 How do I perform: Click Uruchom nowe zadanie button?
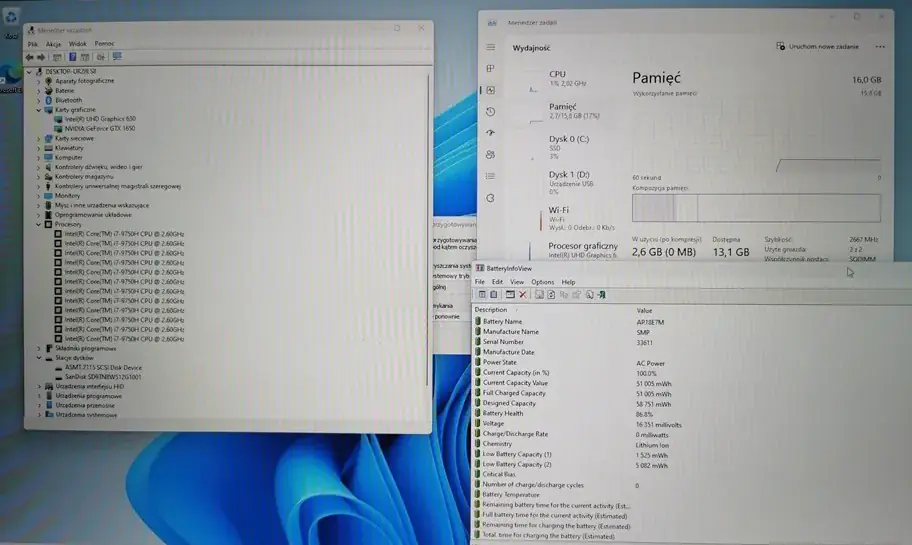[x=817, y=47]
